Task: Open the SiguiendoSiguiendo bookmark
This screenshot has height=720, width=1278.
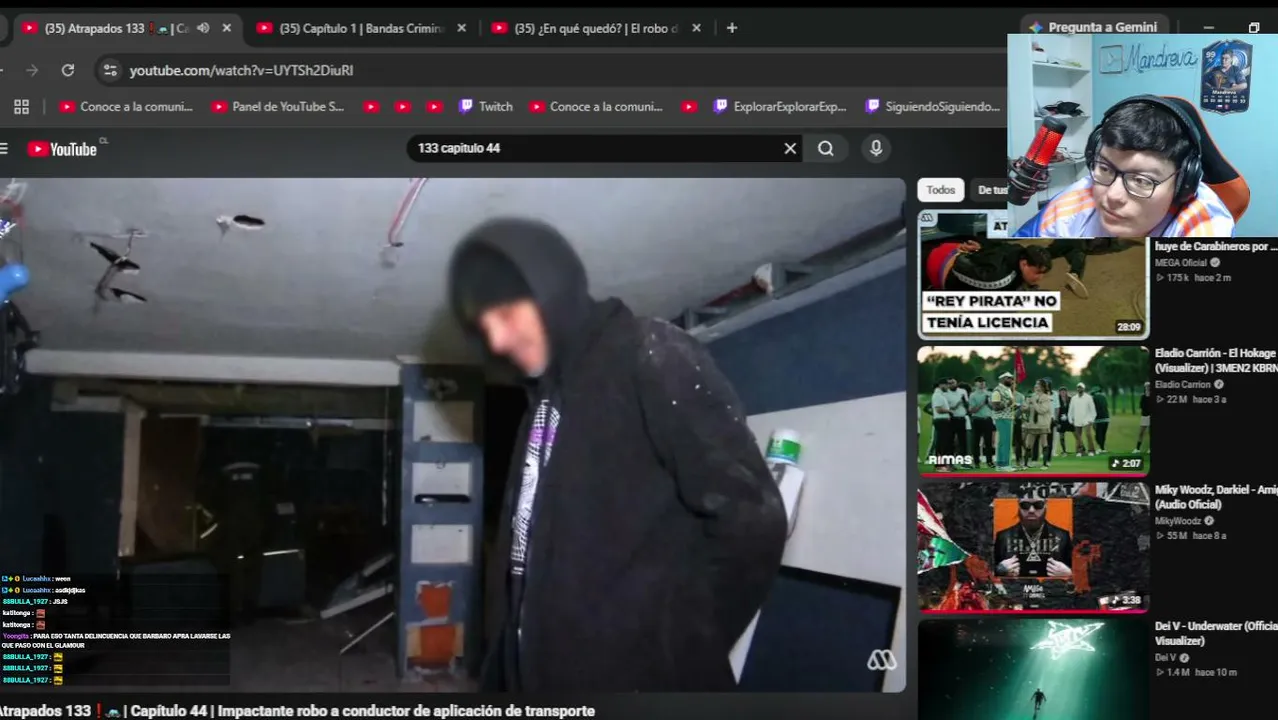Action: pos(932,106)
